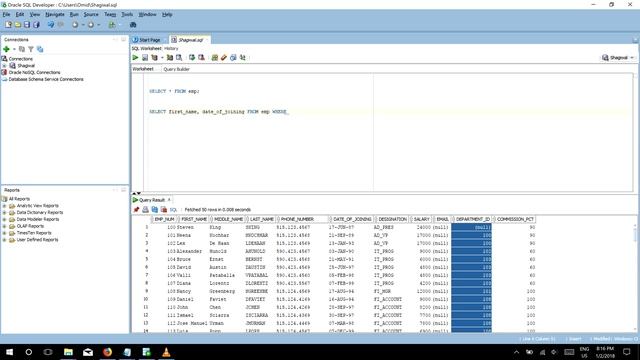Click the Commit icon in worksheet toolbar

tap(192, 58)
